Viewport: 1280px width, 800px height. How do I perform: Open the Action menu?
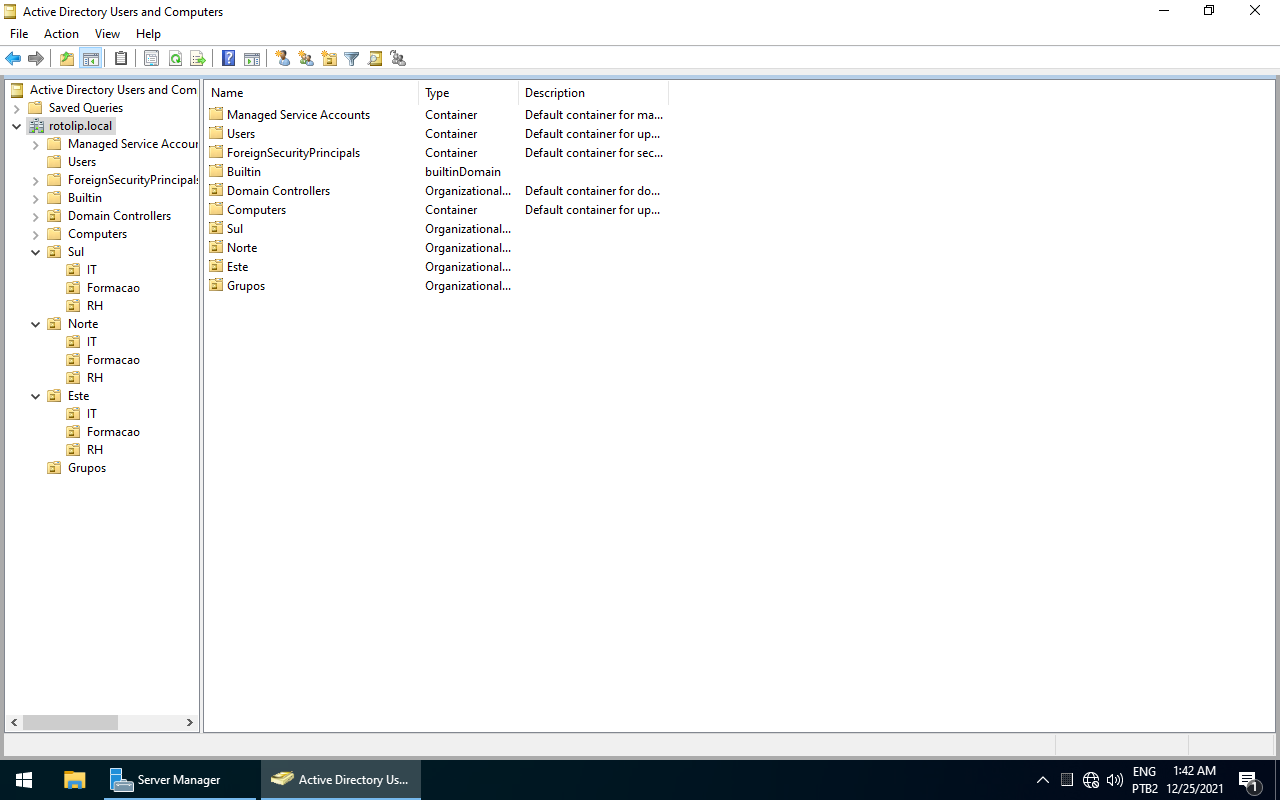[x=61, y=34]
